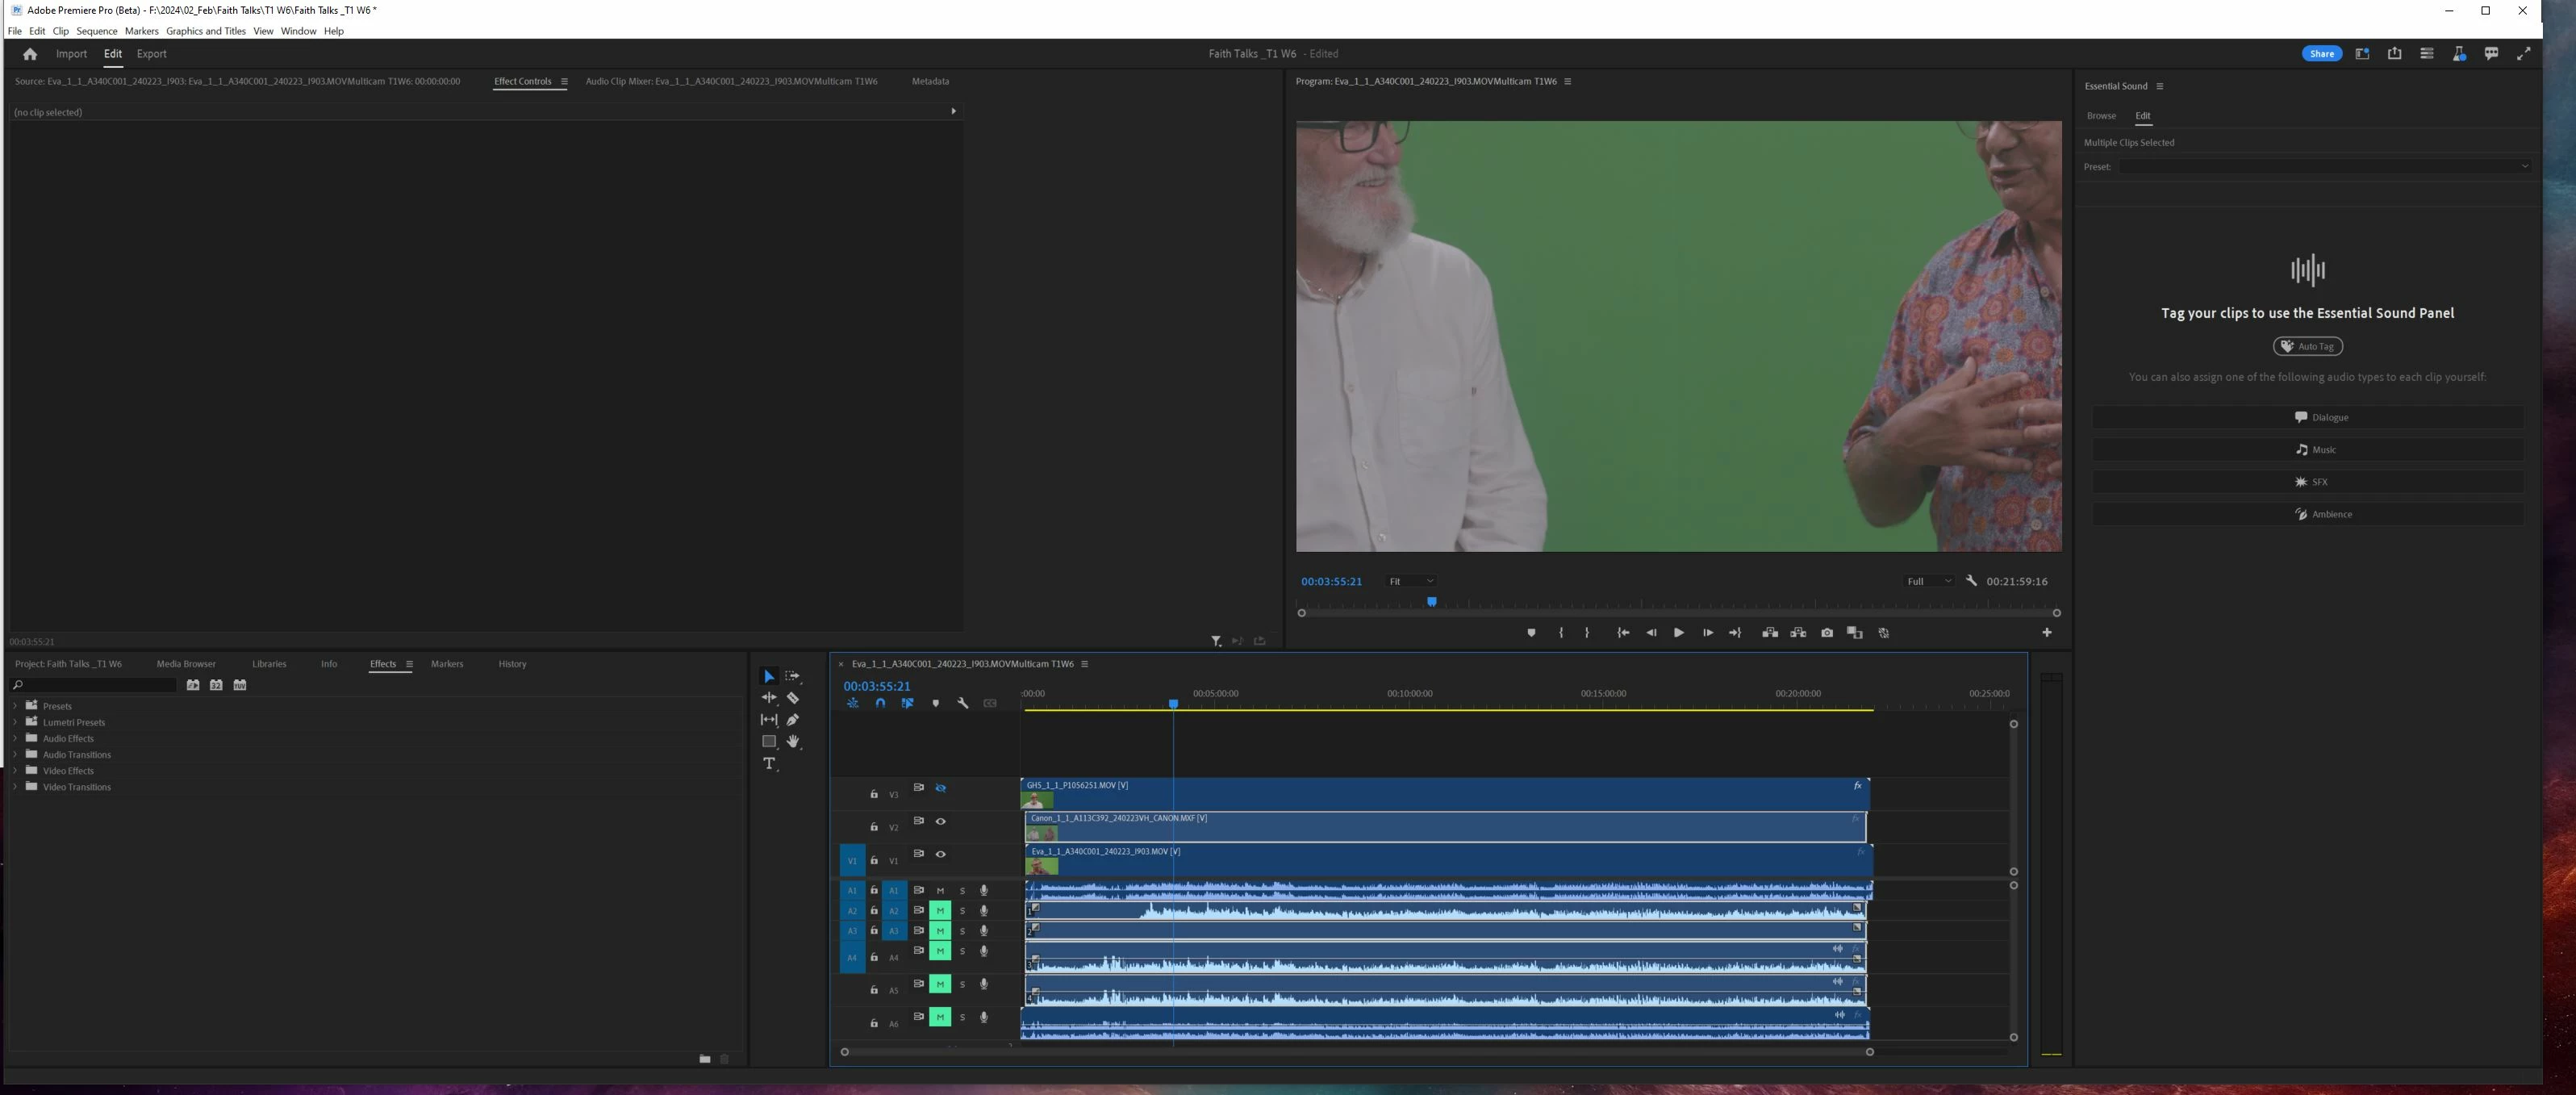Switch to the Media Browser tab
Viewport: 2576px width, 1095px height.
[186, 664]
